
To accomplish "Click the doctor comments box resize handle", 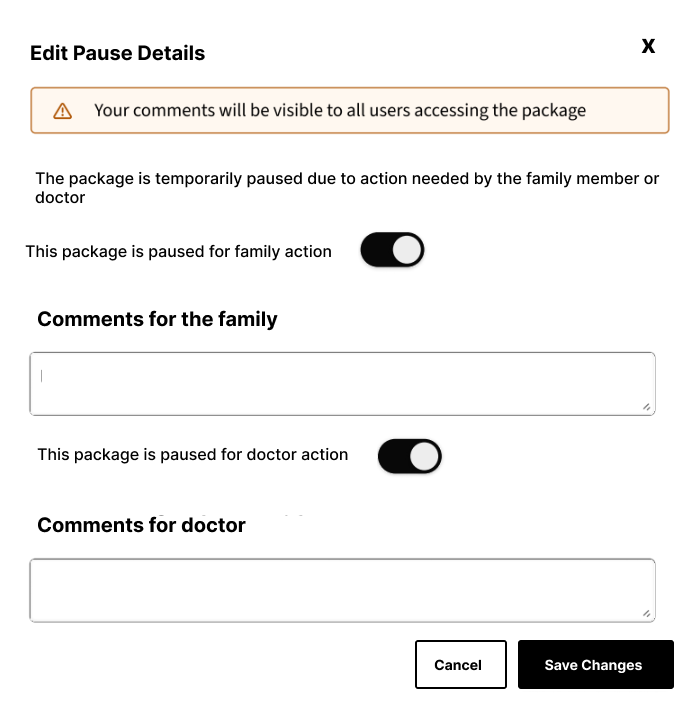I will [x=647, y=614].
